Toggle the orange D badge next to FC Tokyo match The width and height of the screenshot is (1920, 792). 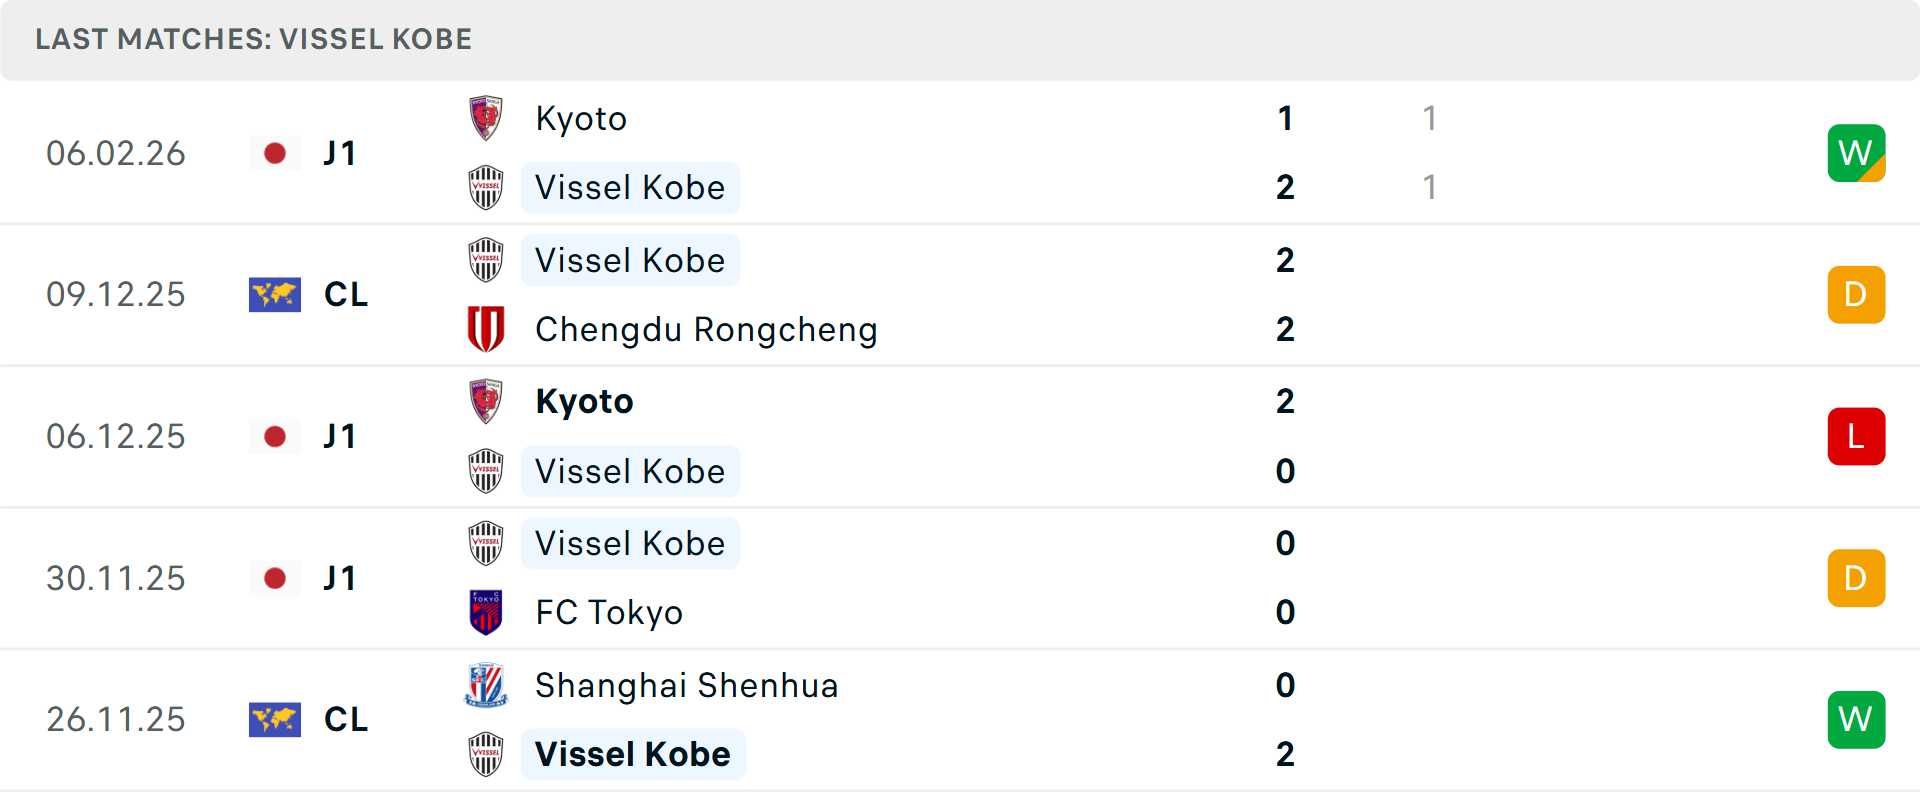(1856, 578)
